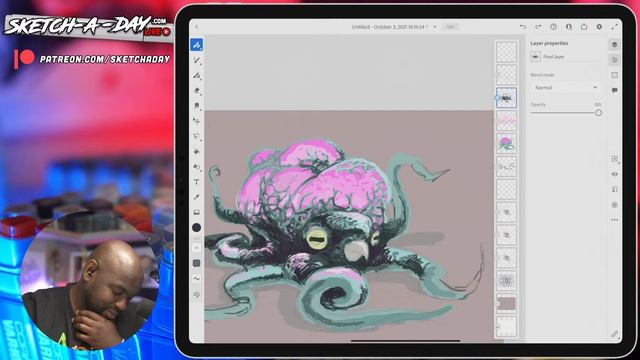
Task: Clip the selected layer to below
Action: click(x=615, y=189)
